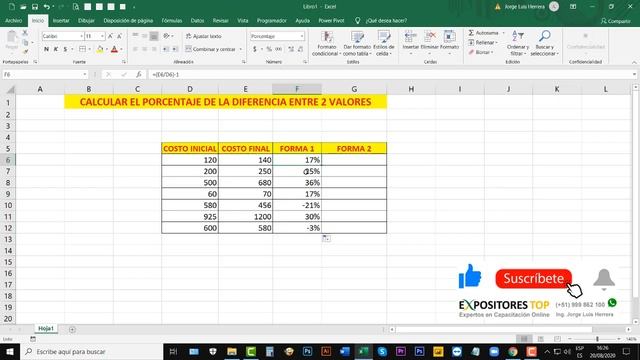Open Formato condicional menu
The height and width of the screenshot is (360, 640).
coord(327,43)
